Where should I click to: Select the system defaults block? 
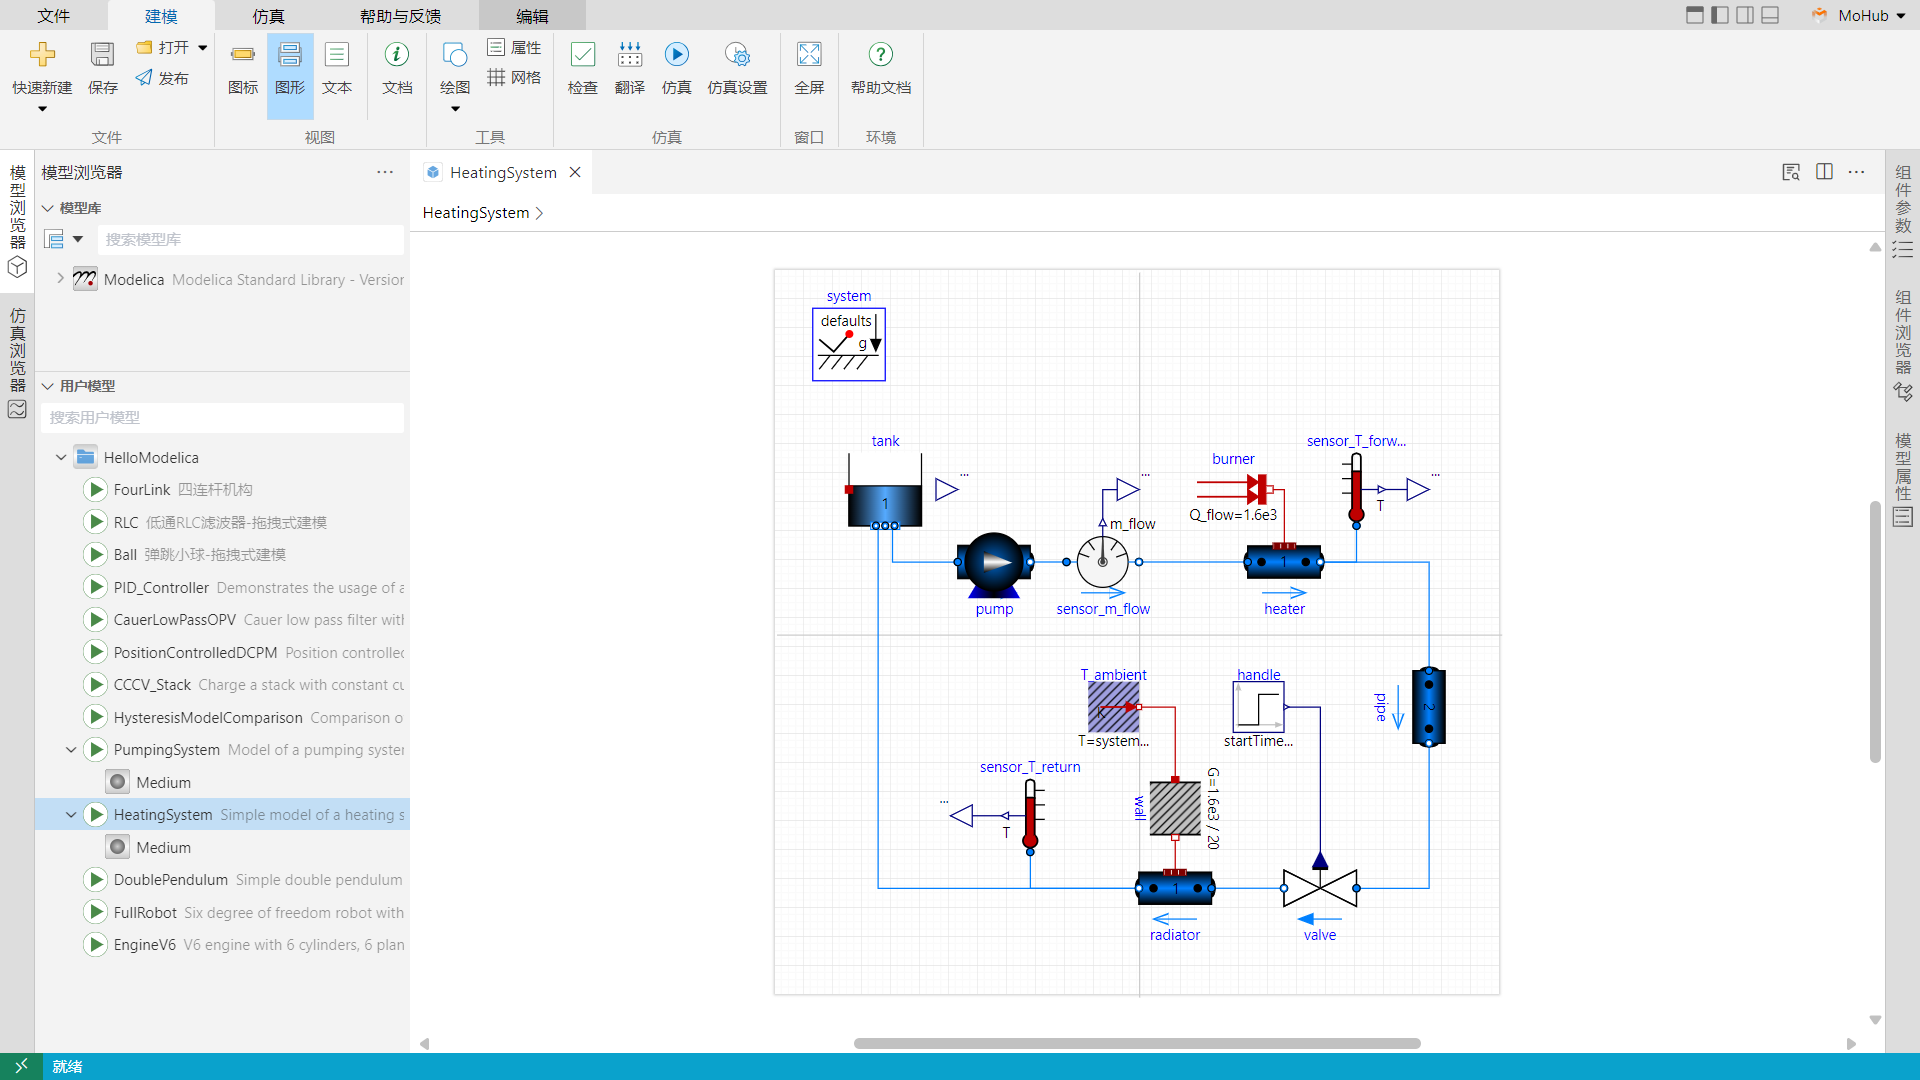coord(849,344)
